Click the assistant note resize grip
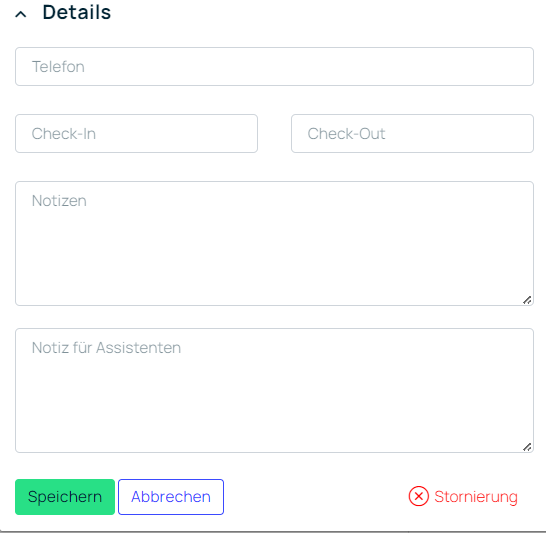546x533 pixels. tap(527, 447)
